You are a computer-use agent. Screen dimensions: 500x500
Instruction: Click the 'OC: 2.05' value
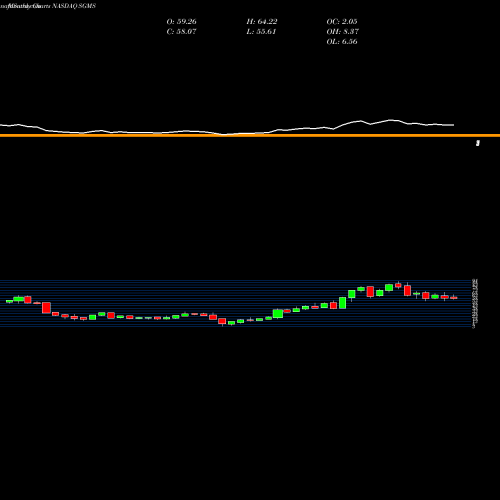[x=342, y=22]
